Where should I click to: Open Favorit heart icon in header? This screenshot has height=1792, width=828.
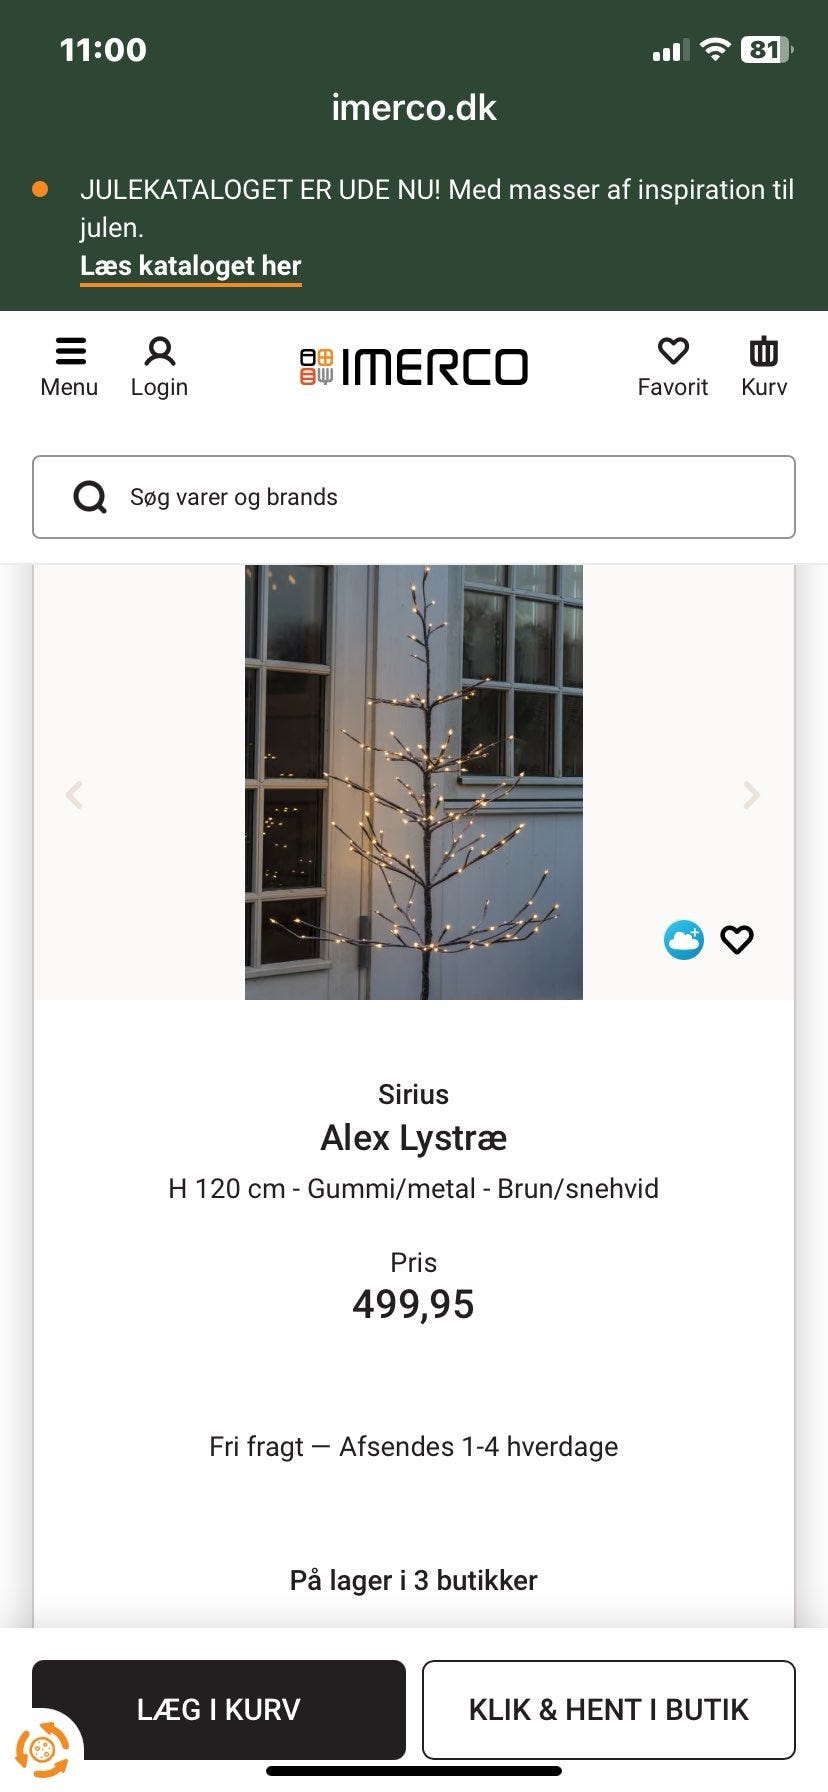click(x=673, y=351)
